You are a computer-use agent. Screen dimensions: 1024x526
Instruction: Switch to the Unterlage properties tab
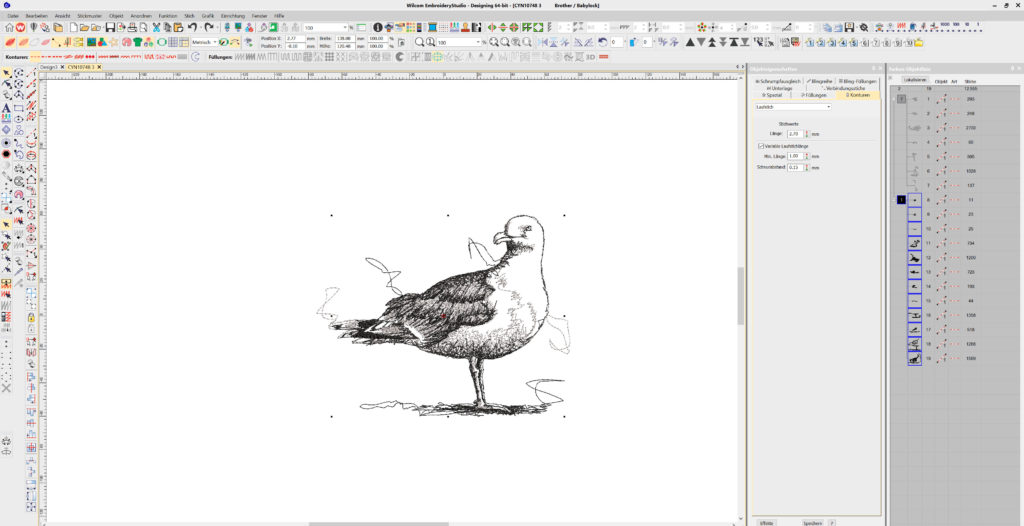click(x=778, y=88)
